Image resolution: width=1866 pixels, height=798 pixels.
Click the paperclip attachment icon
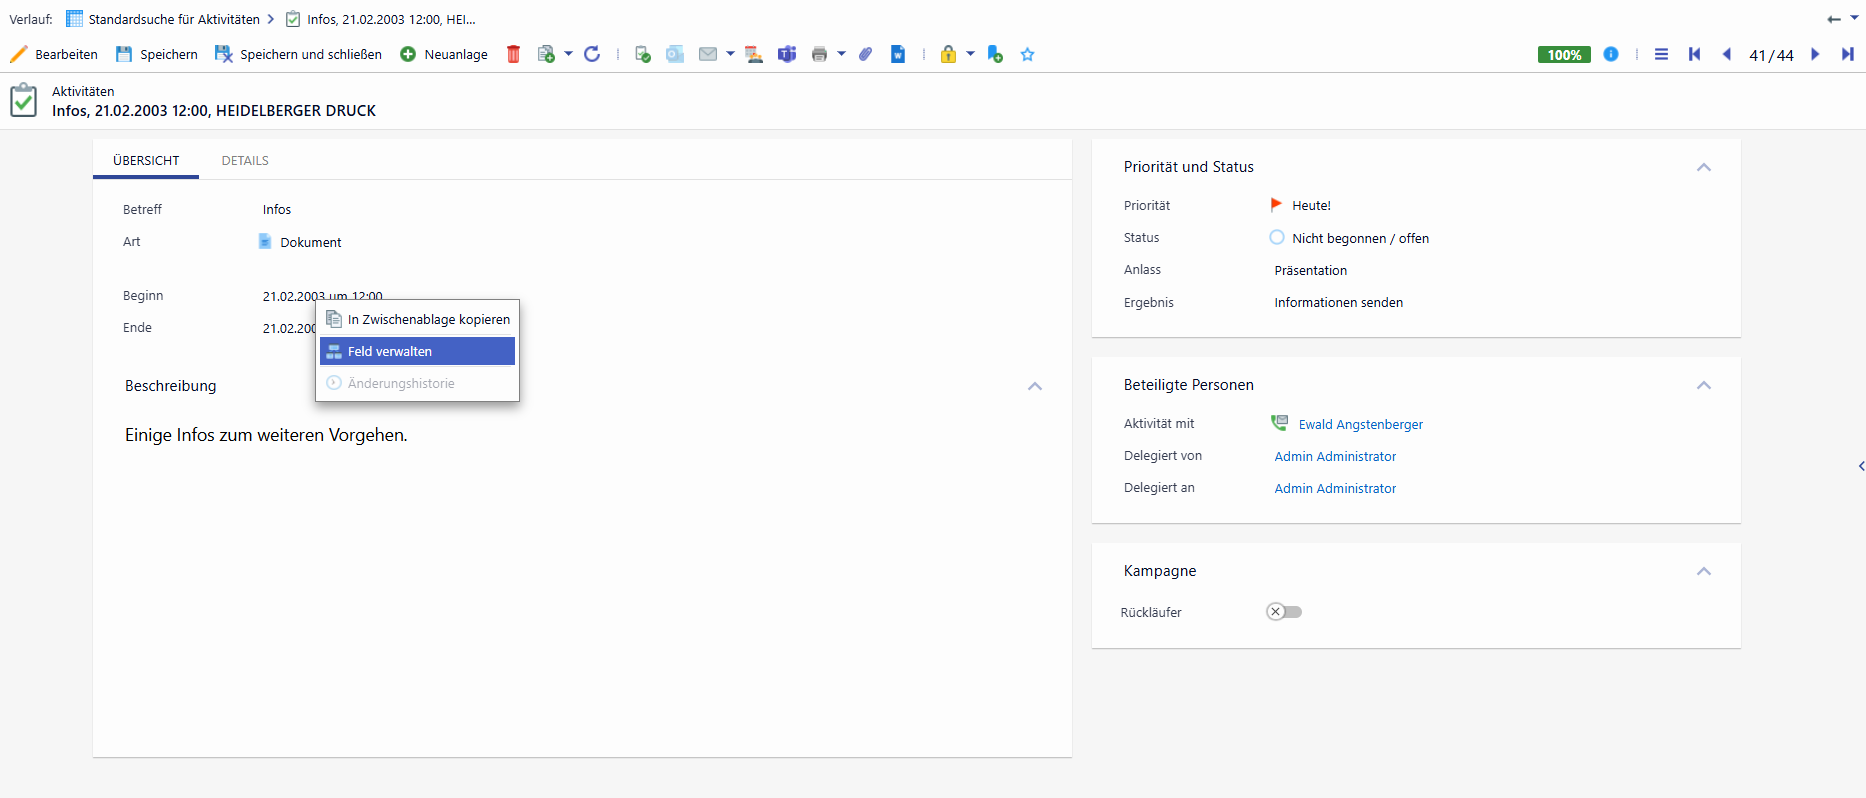[x=866, y=54]
